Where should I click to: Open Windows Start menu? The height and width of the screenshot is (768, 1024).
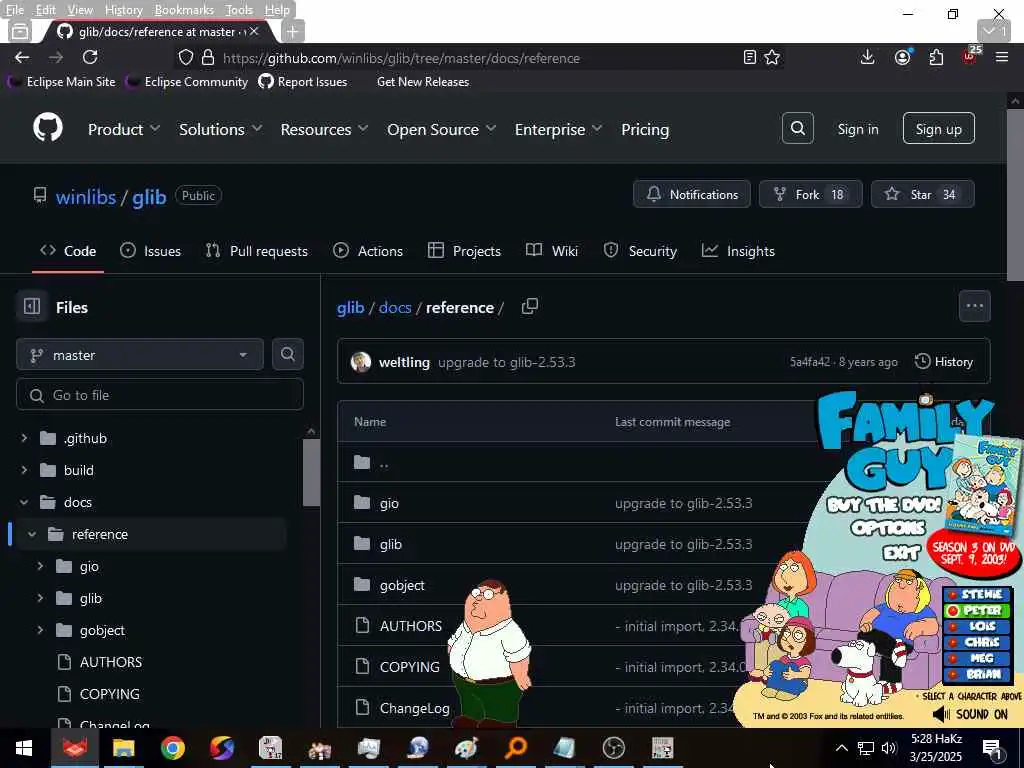pyautogui.click(x=24, y=748)
